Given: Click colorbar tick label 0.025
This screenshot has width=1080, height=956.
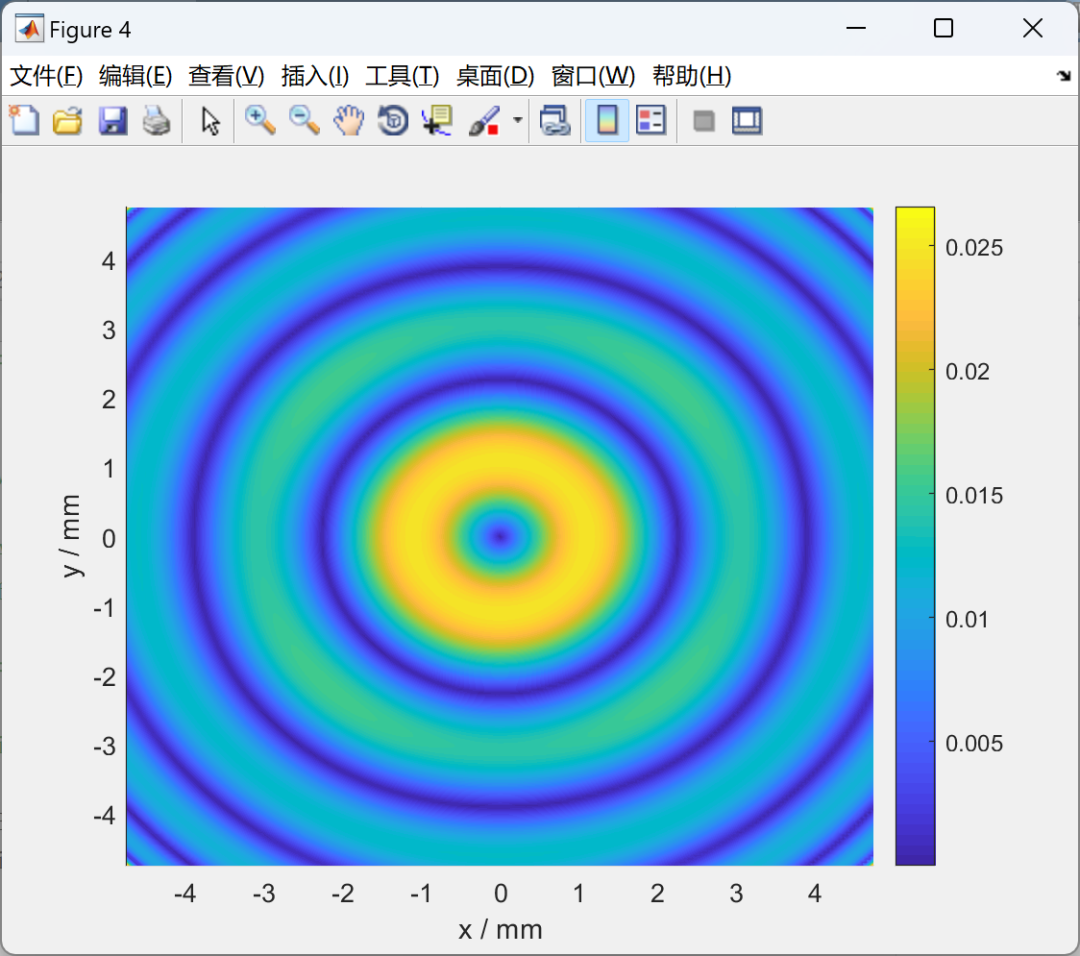Looking at the screenshot, I should click(974, 248).
